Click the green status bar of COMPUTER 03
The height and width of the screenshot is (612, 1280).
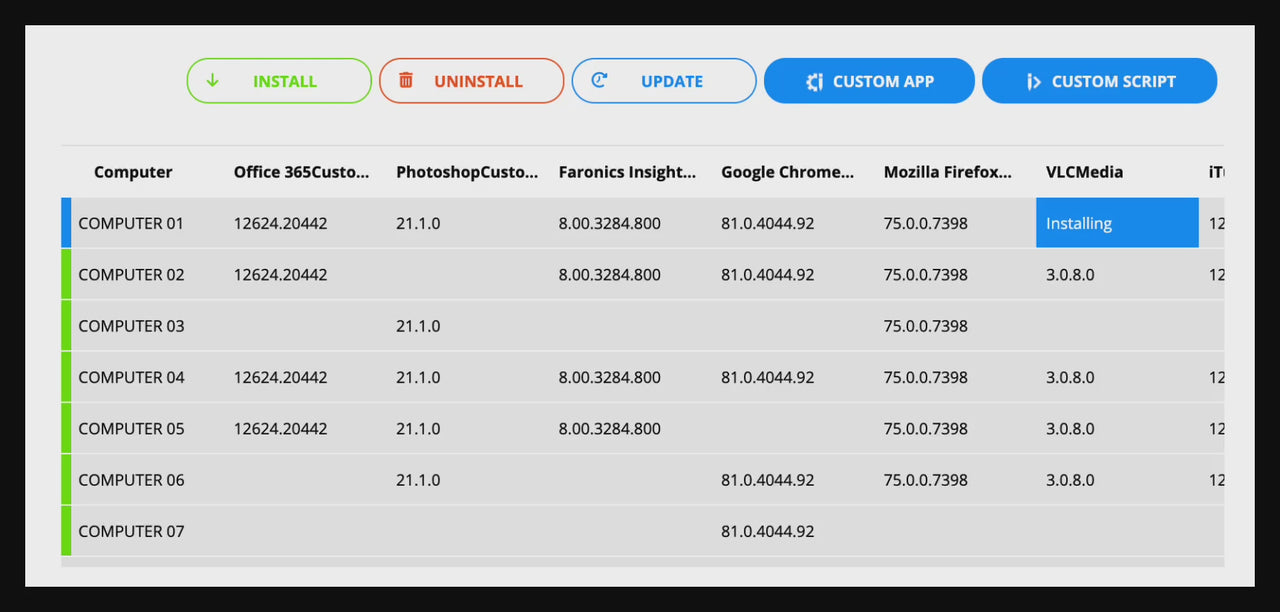click(x=66, y=326)
